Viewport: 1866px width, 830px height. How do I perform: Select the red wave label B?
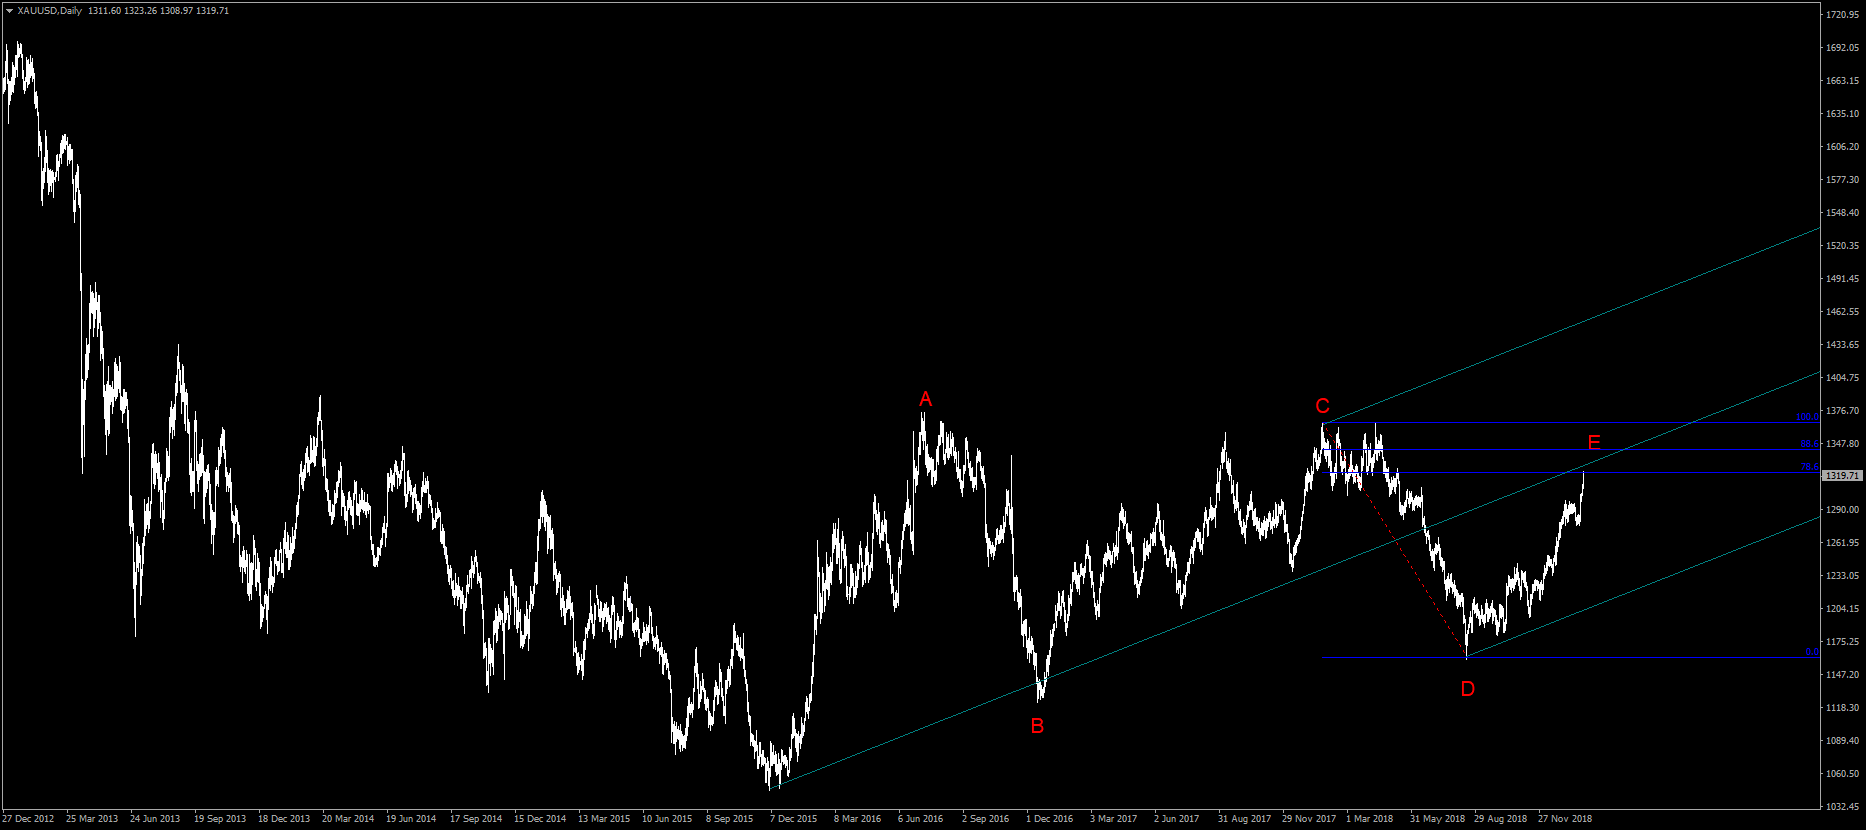pyautogui.click(x=1037, y=726)
